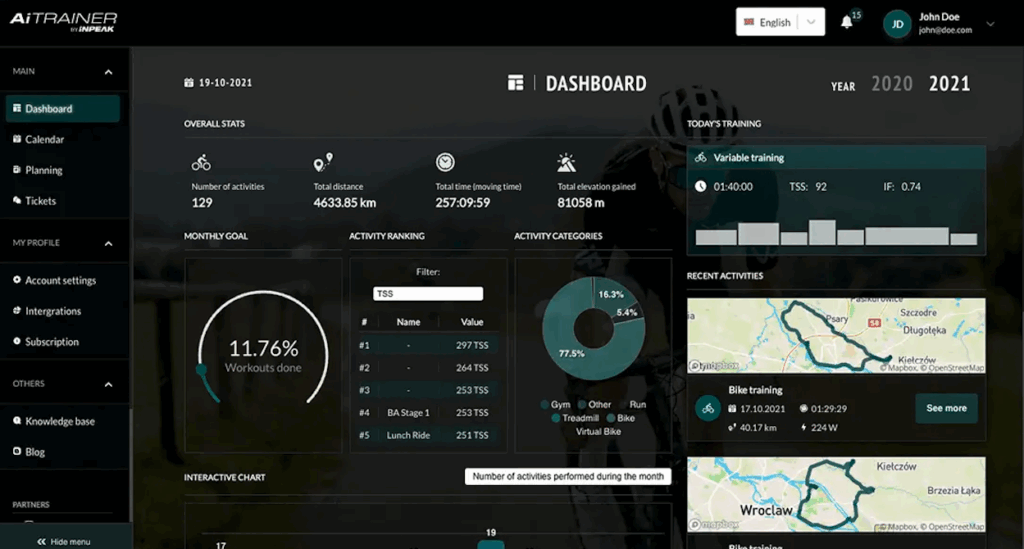Click the JD user avatar
This screenshot has width=1024, height=549.
point(896,24)
